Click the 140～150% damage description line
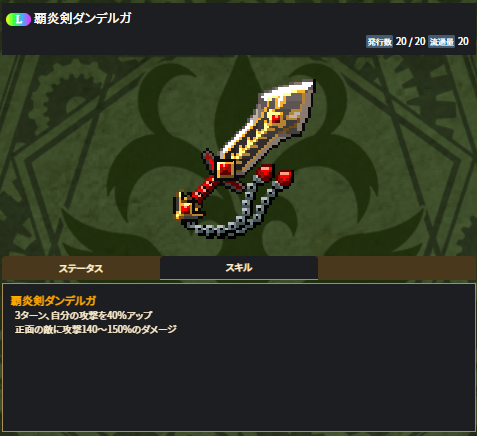 pyautogui.click(x=96, y=329)
